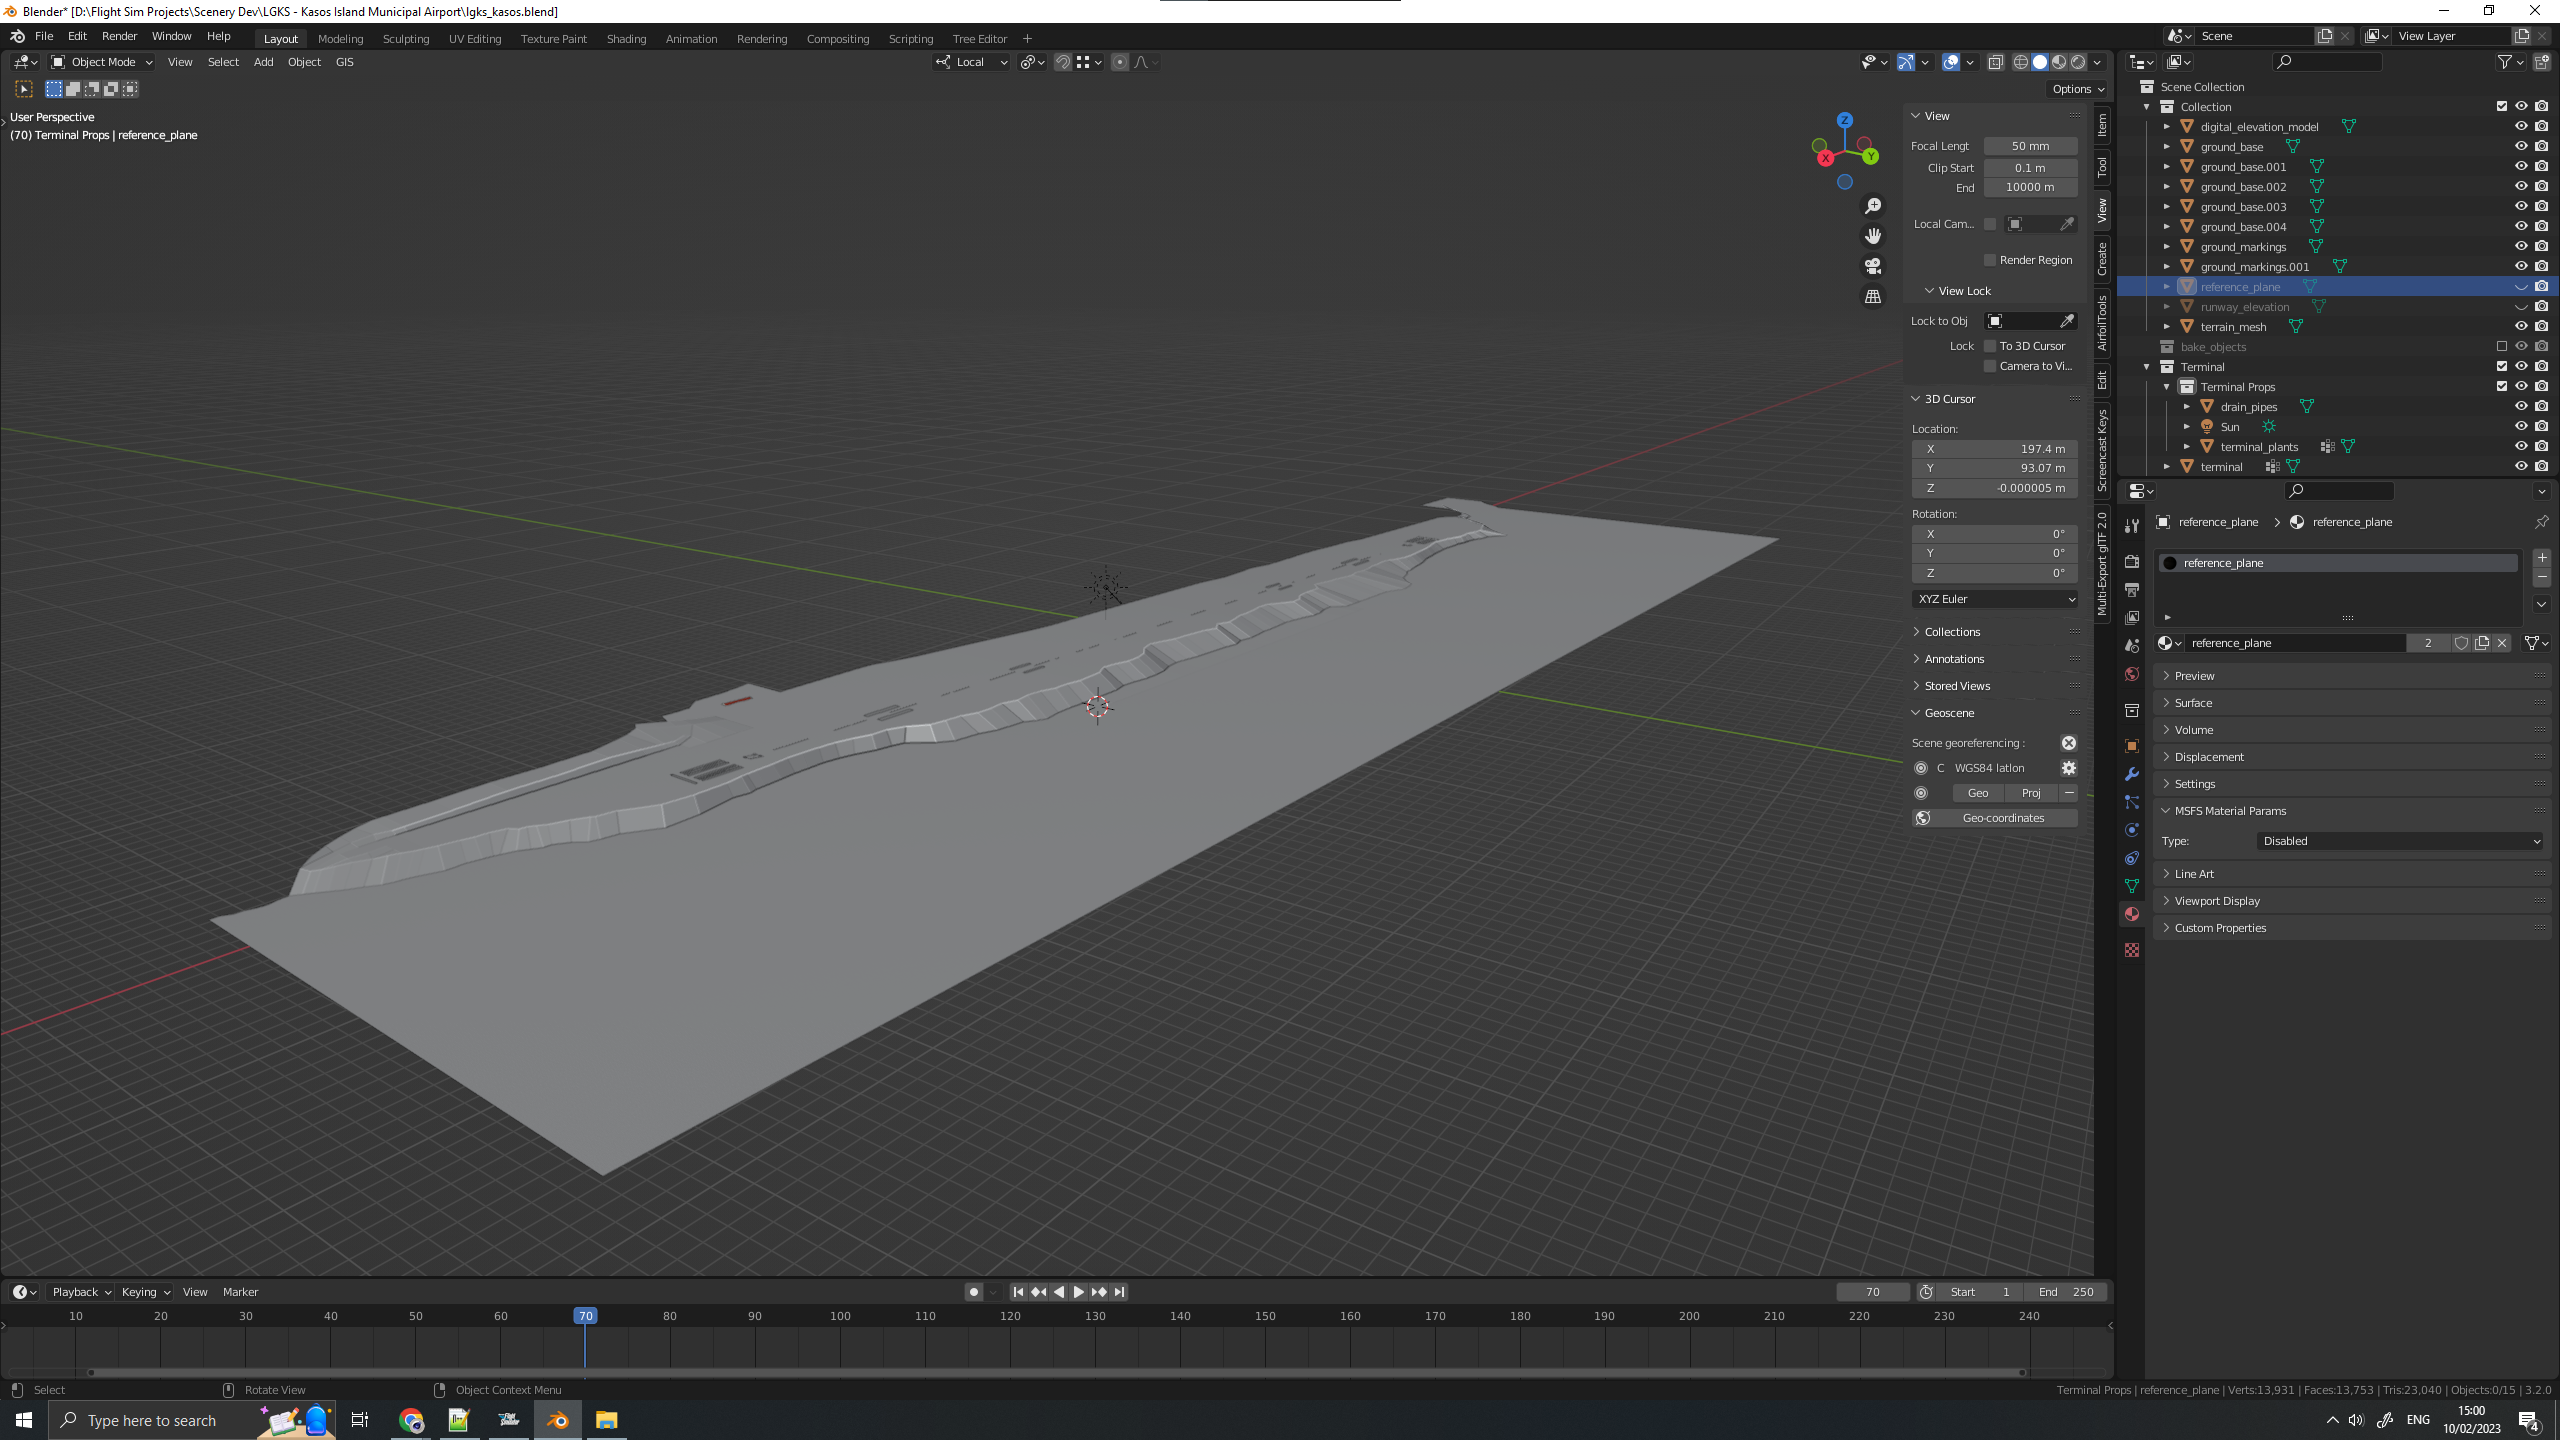The image size is (2560, 1440).
Task: Switch to the Modeling workspace tab
Action: pos(340,39)
